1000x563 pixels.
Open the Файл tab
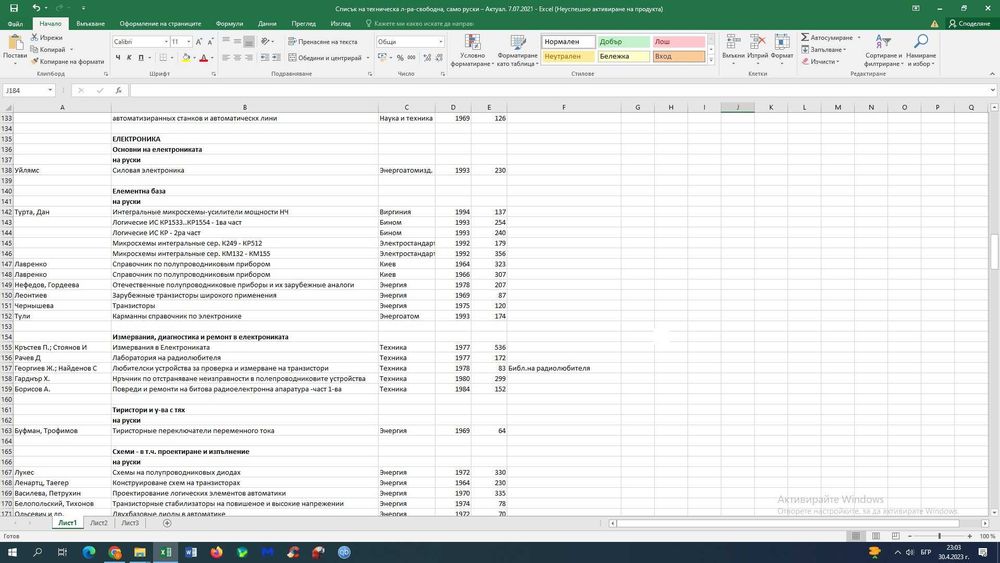pos(15,24)
